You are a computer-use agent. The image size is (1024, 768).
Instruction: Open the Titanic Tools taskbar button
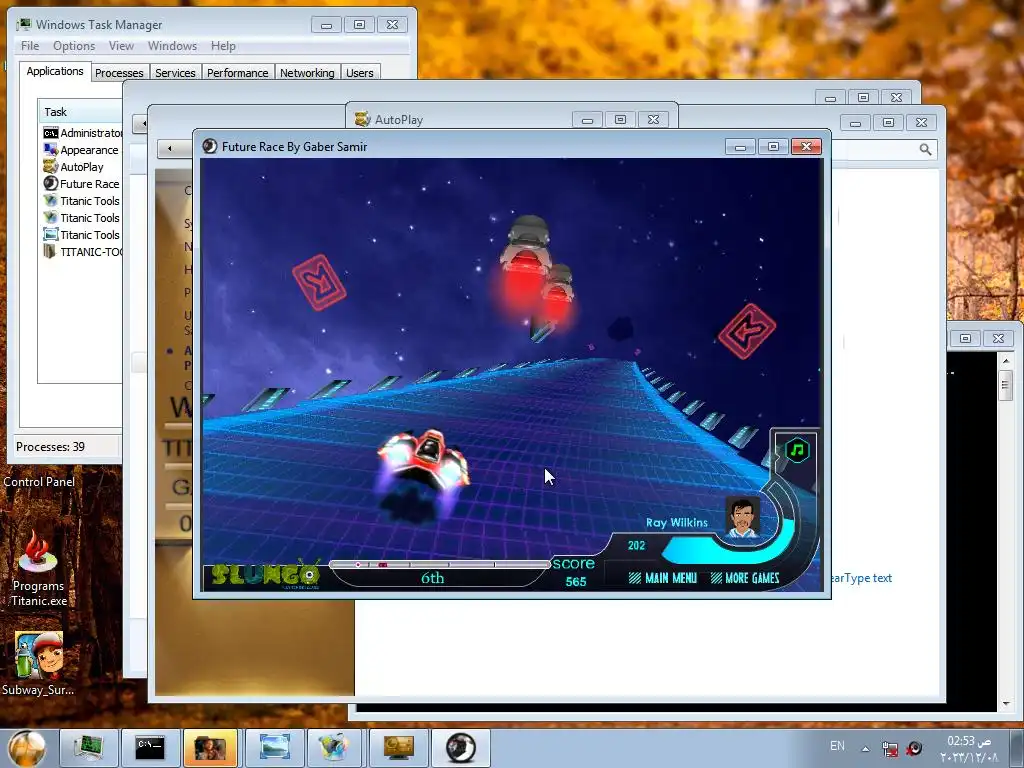335,748
